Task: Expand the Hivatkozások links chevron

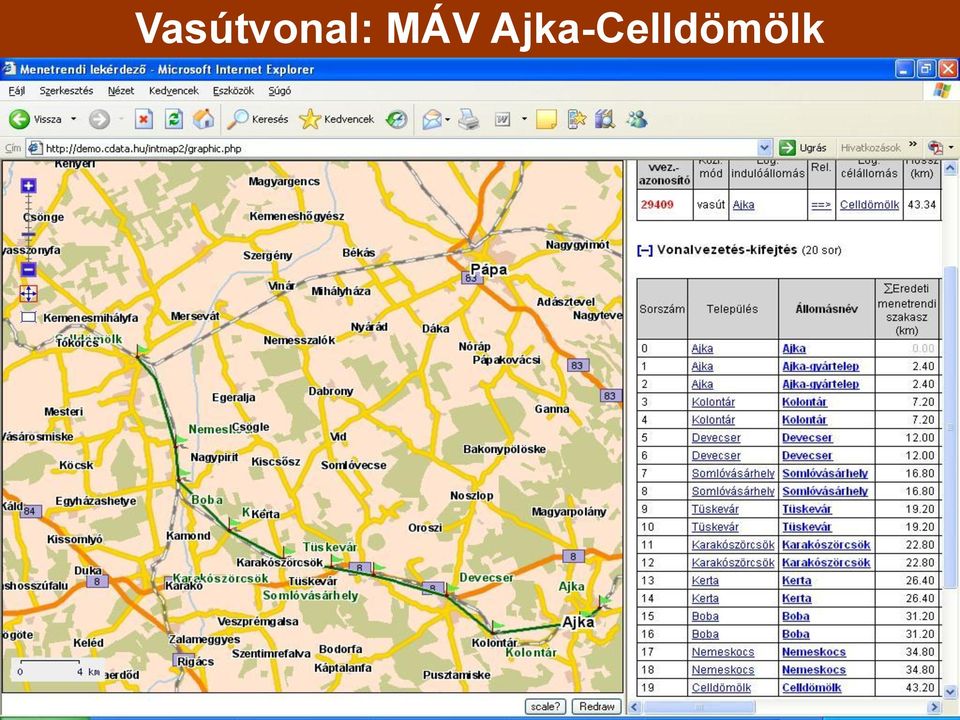Action: 913,144
